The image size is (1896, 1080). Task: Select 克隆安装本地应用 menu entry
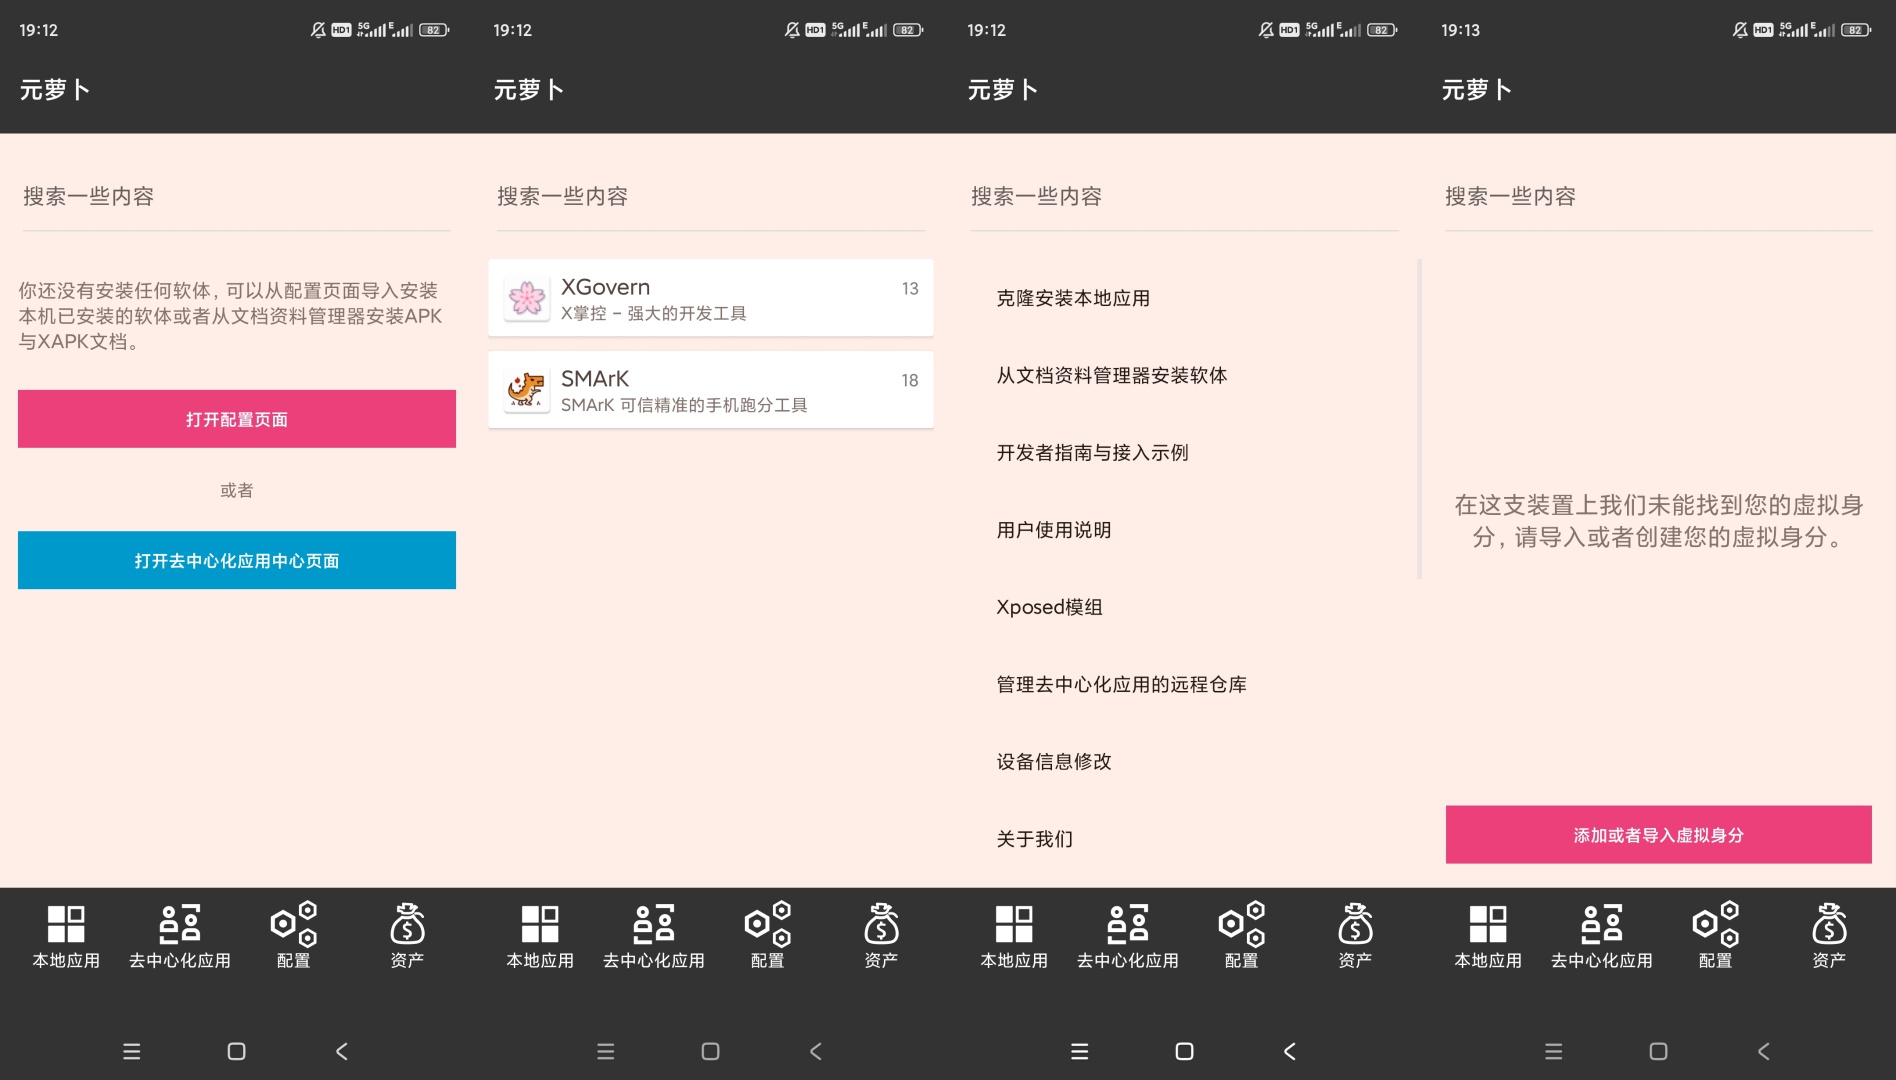pyautogui.click(x=1073, y=298)
